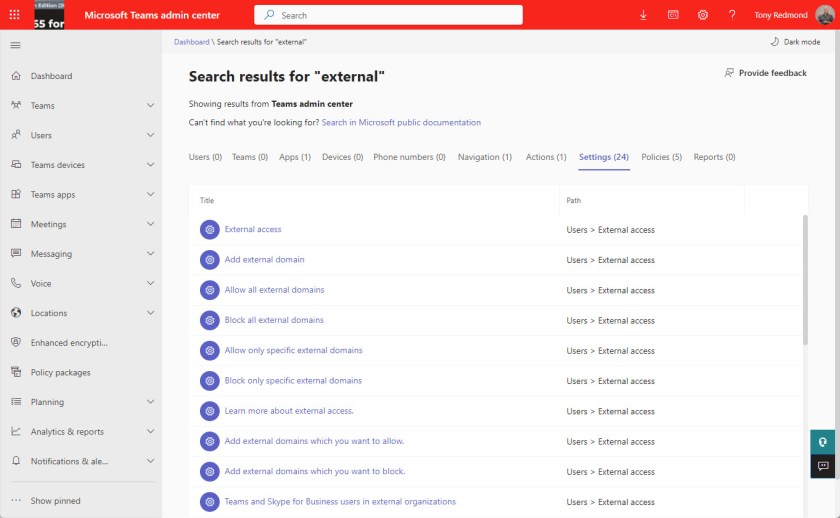Open the help question mark icon
Viewport: 840px width, 518px height.
pos(732,15)
